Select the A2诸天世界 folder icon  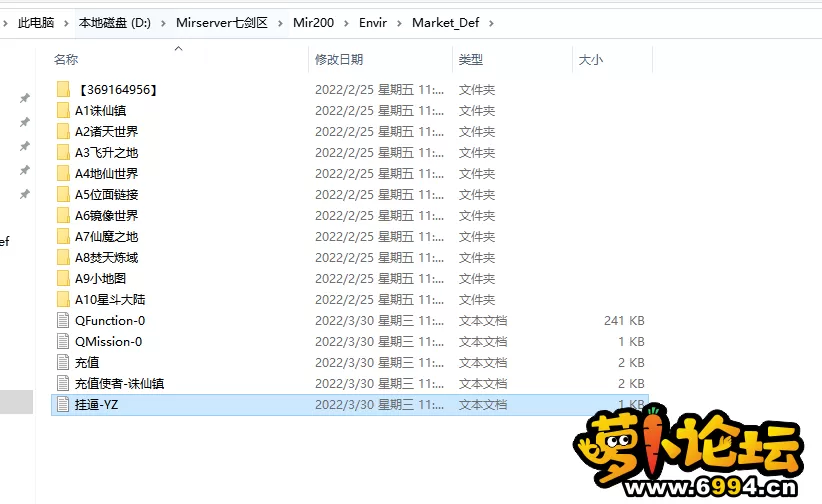pos(63,131)
